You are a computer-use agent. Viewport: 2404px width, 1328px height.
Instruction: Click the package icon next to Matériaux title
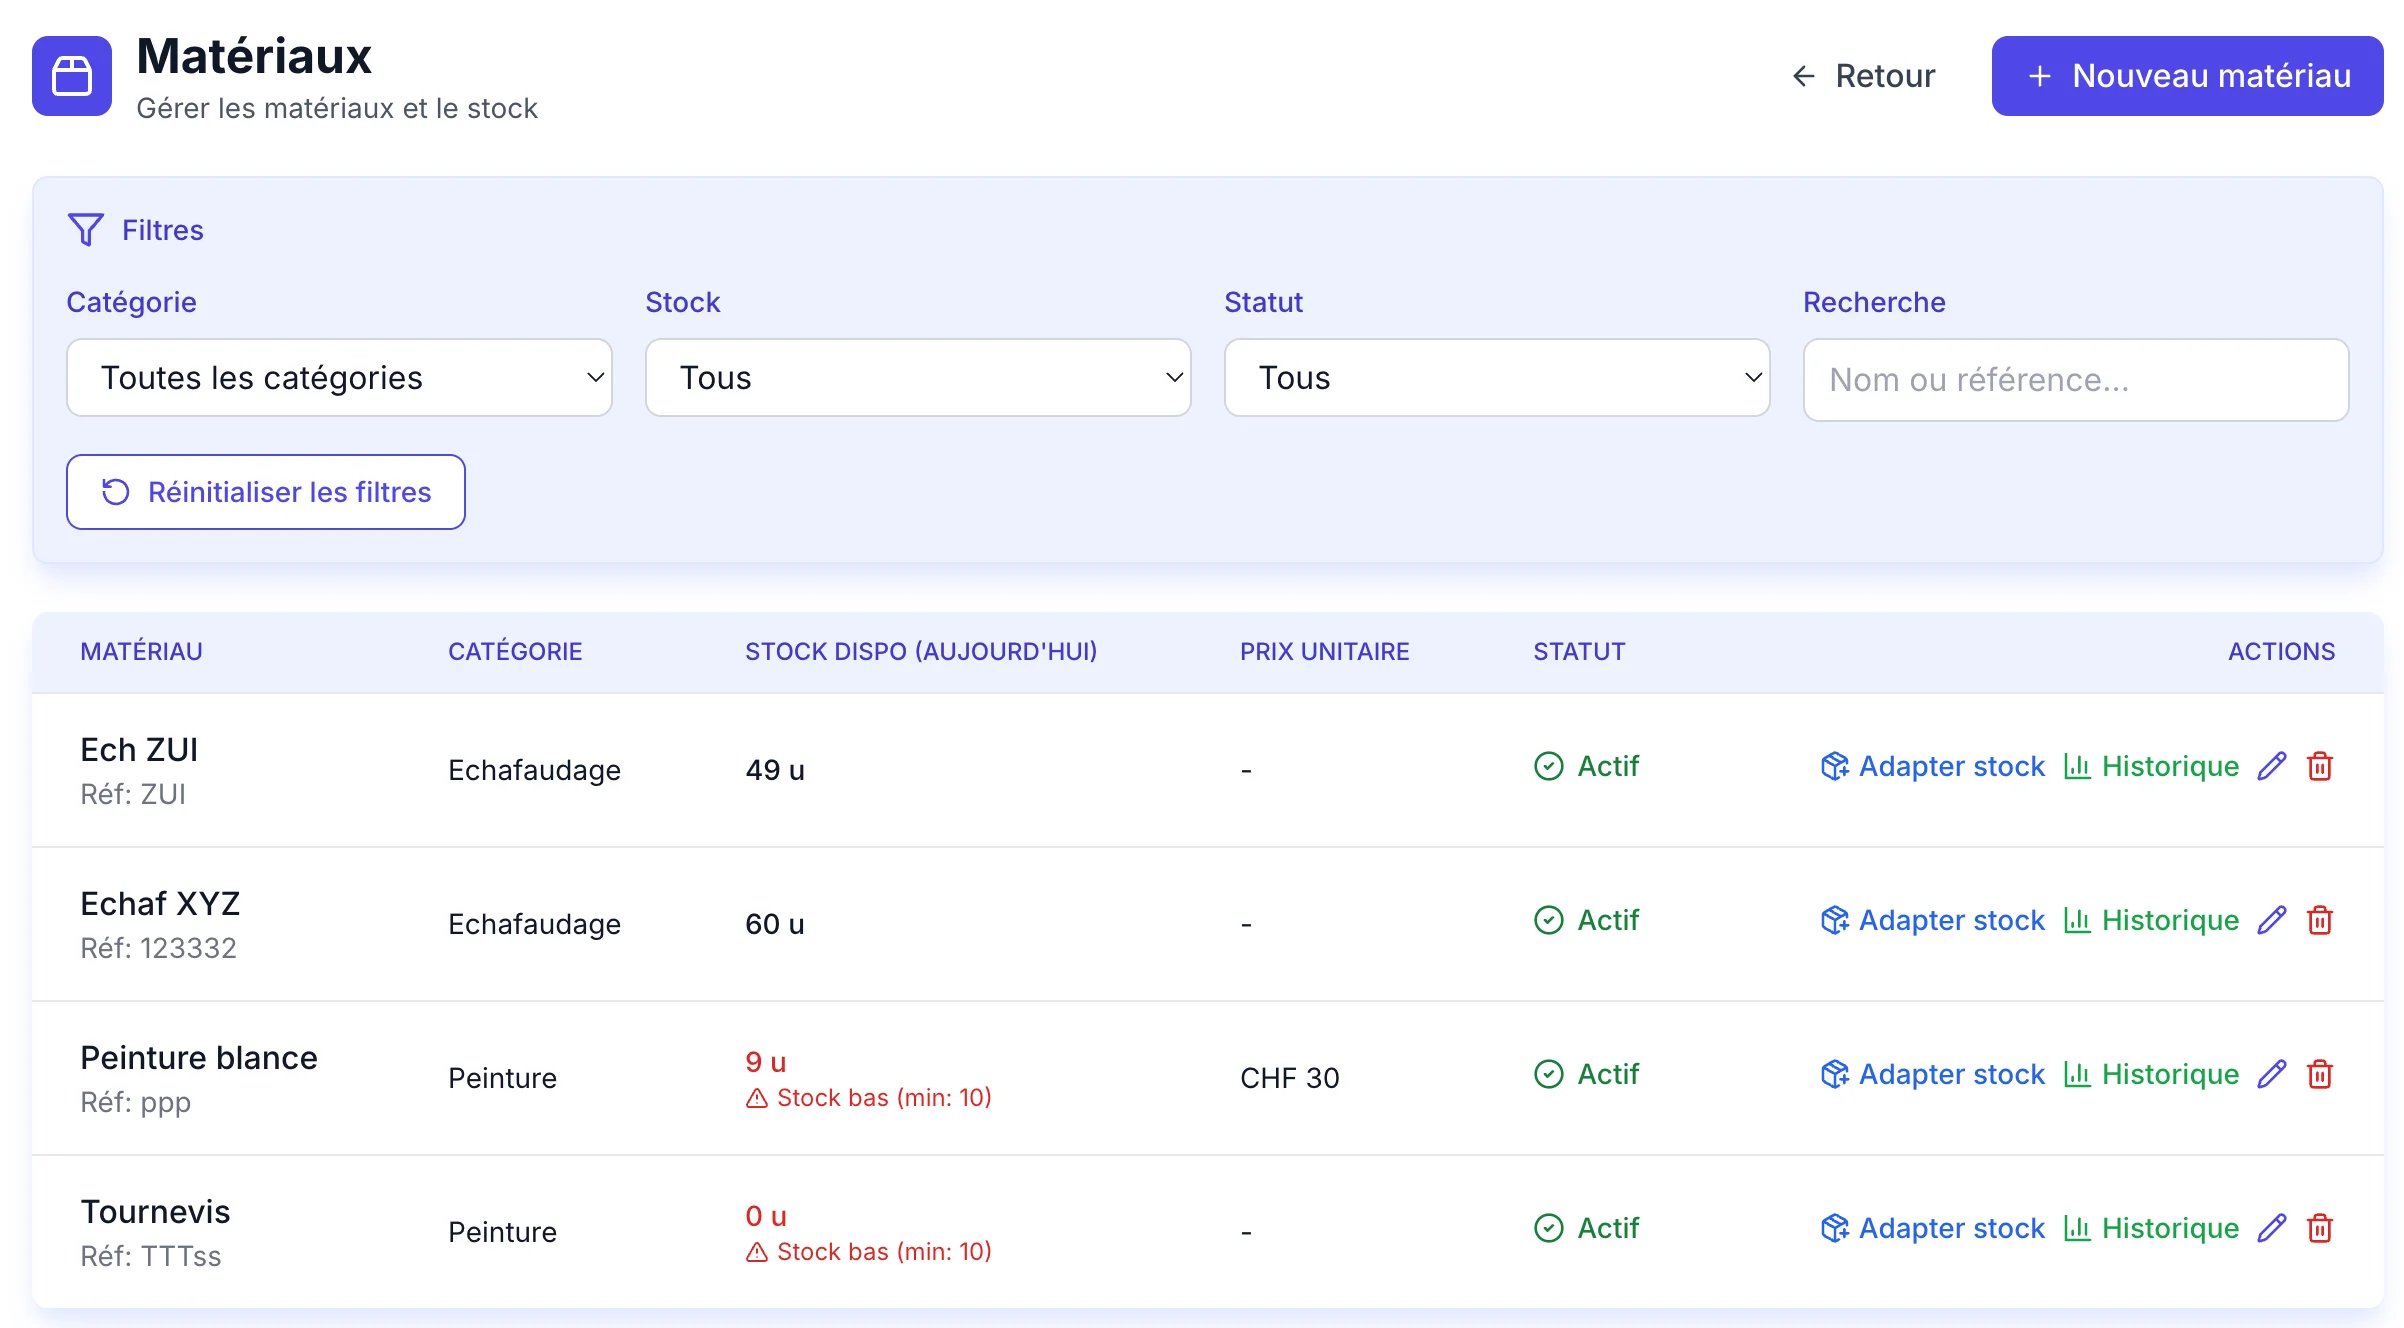tap(72, 75)
